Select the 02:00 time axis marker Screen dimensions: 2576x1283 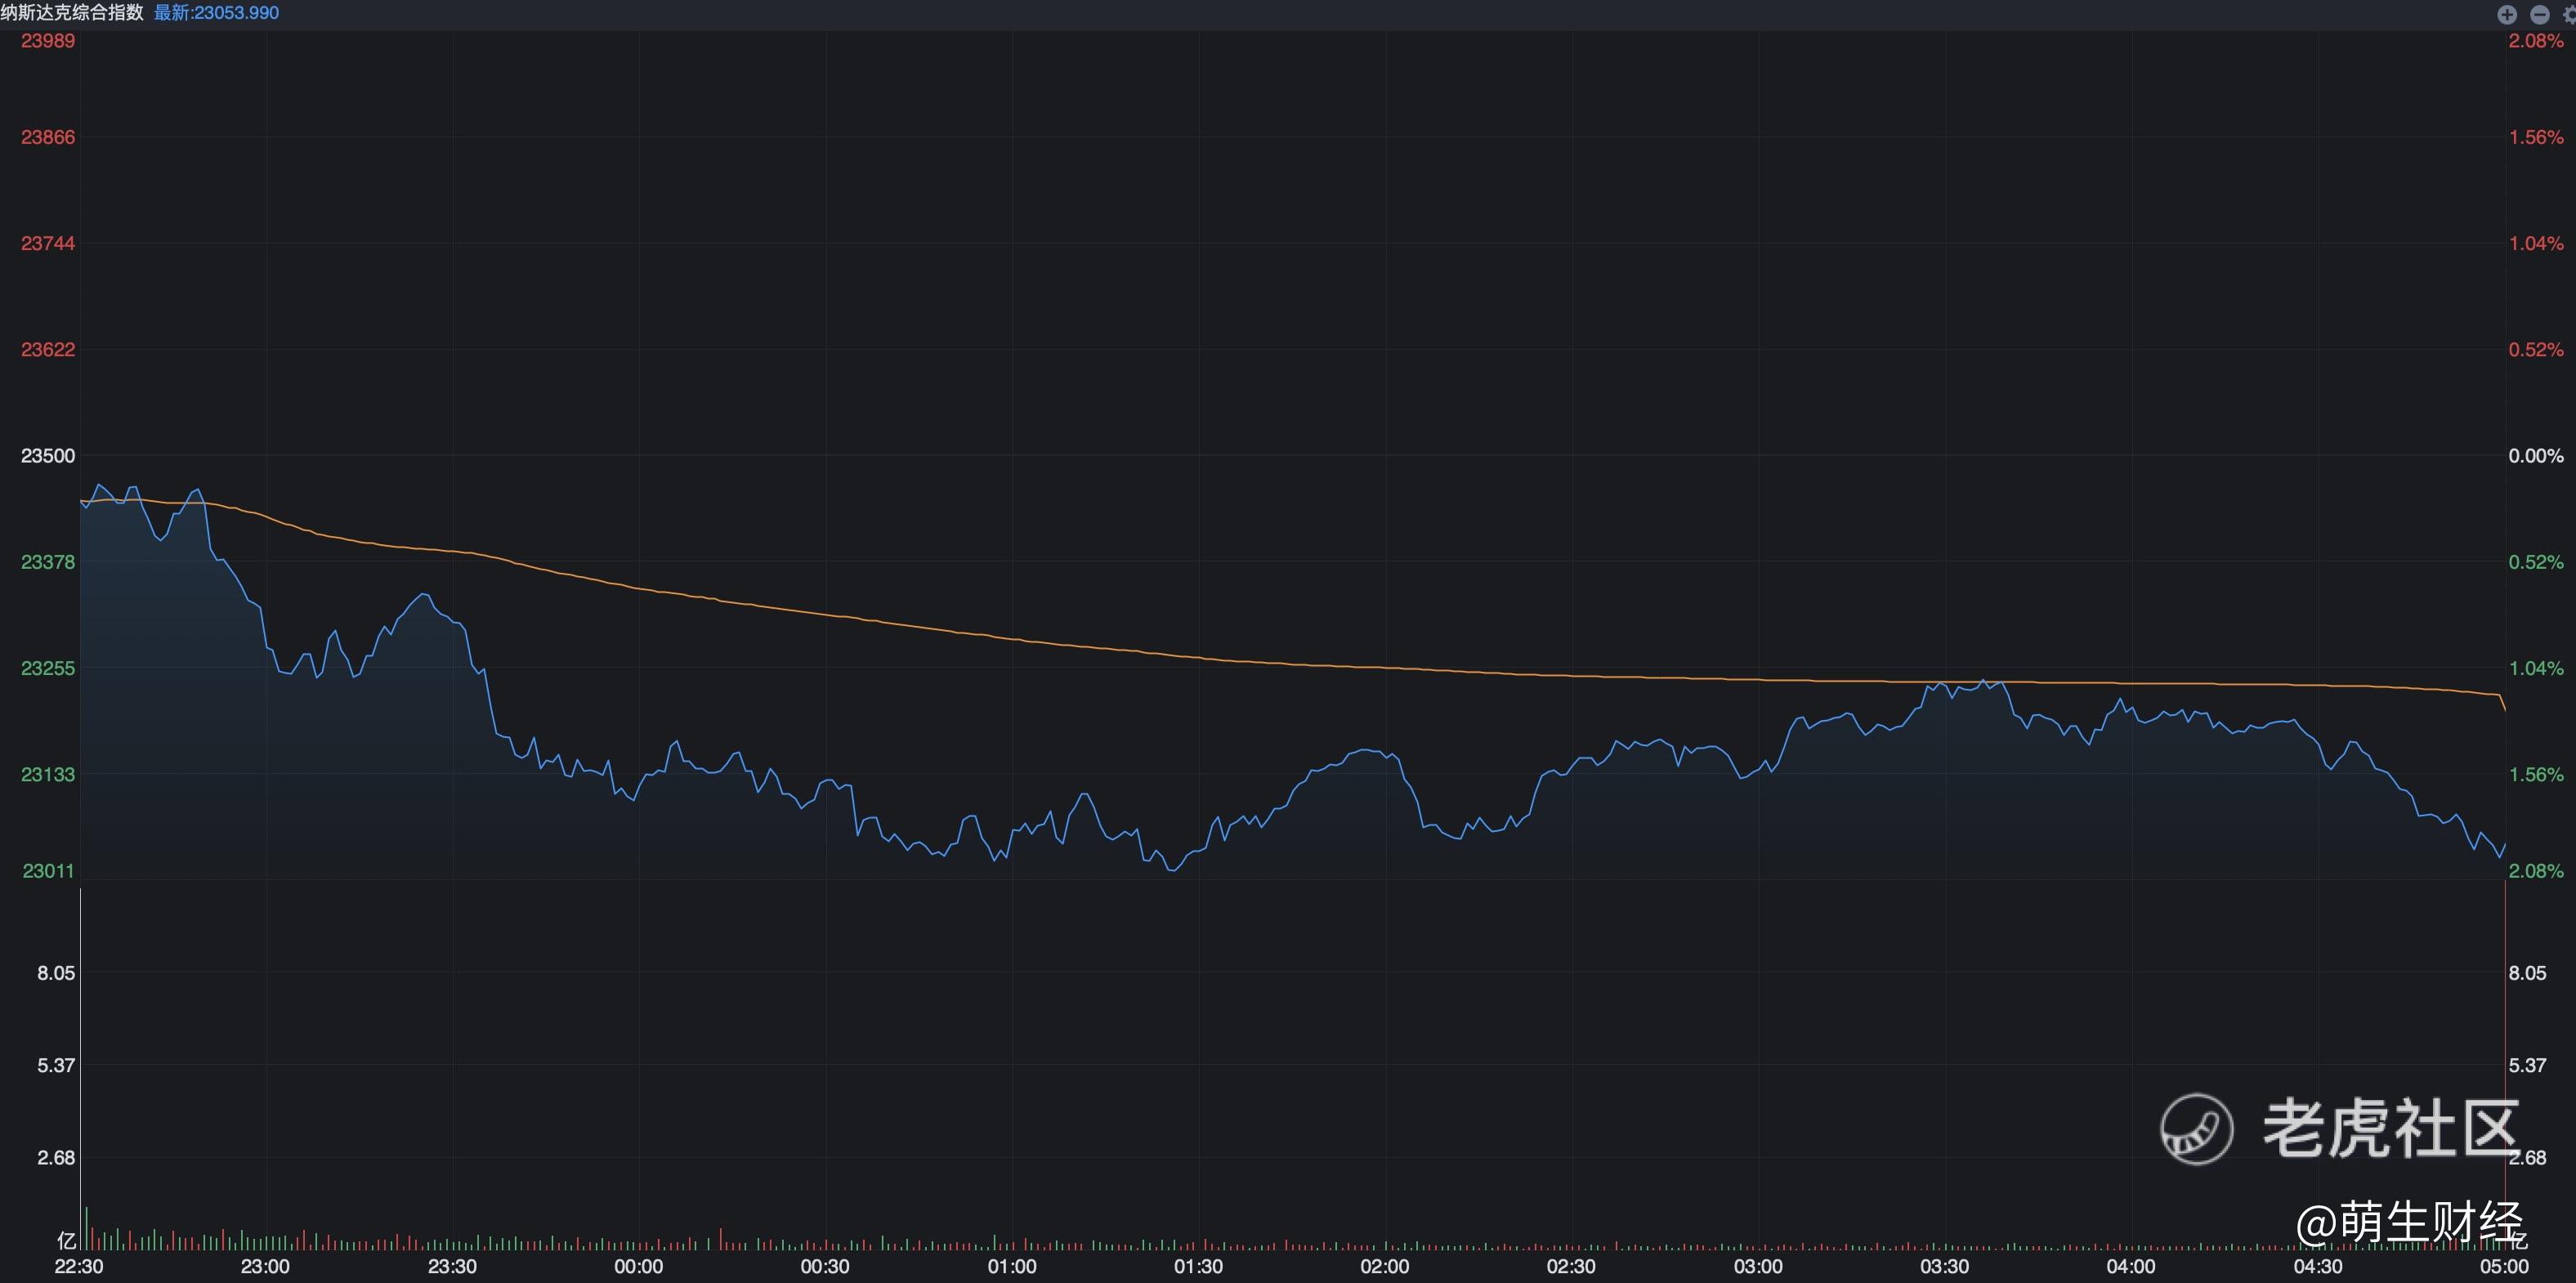click(x=1384, y=1267)
